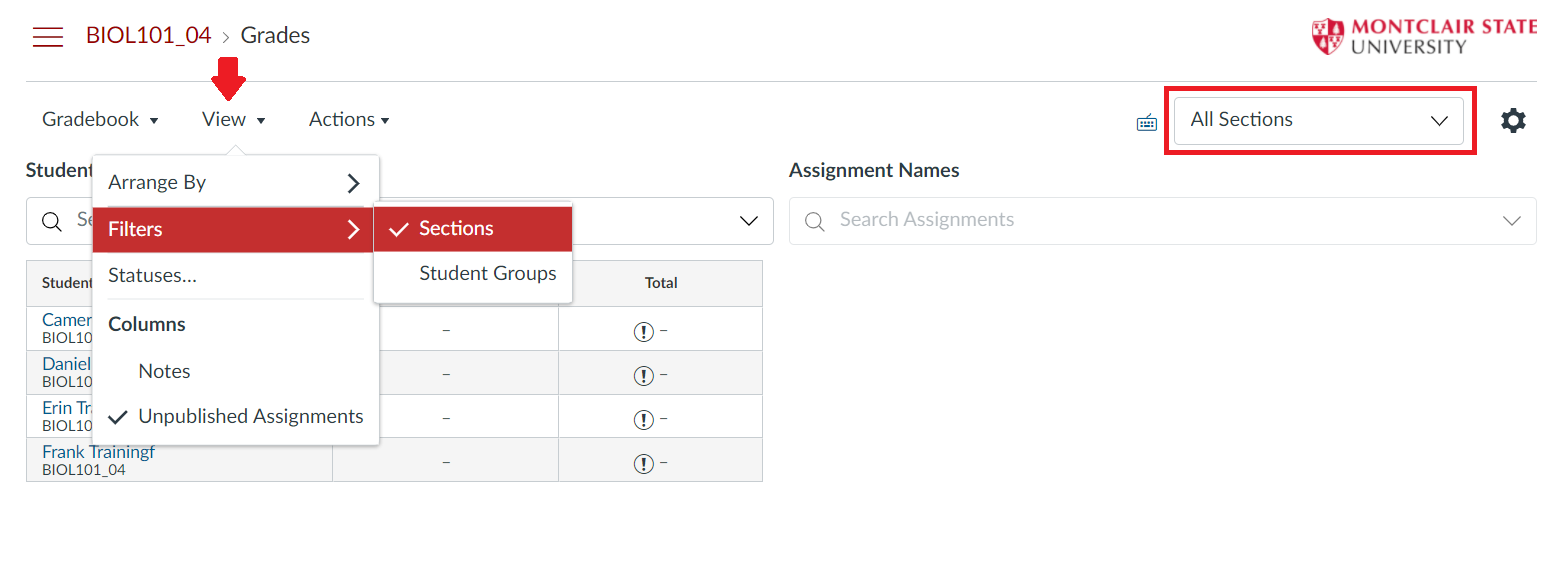Image resolution: width=1556 pixels, height=587 pixels.
Task: Click the magnifier in the assignment search box
Action: [x=815, y=219]
